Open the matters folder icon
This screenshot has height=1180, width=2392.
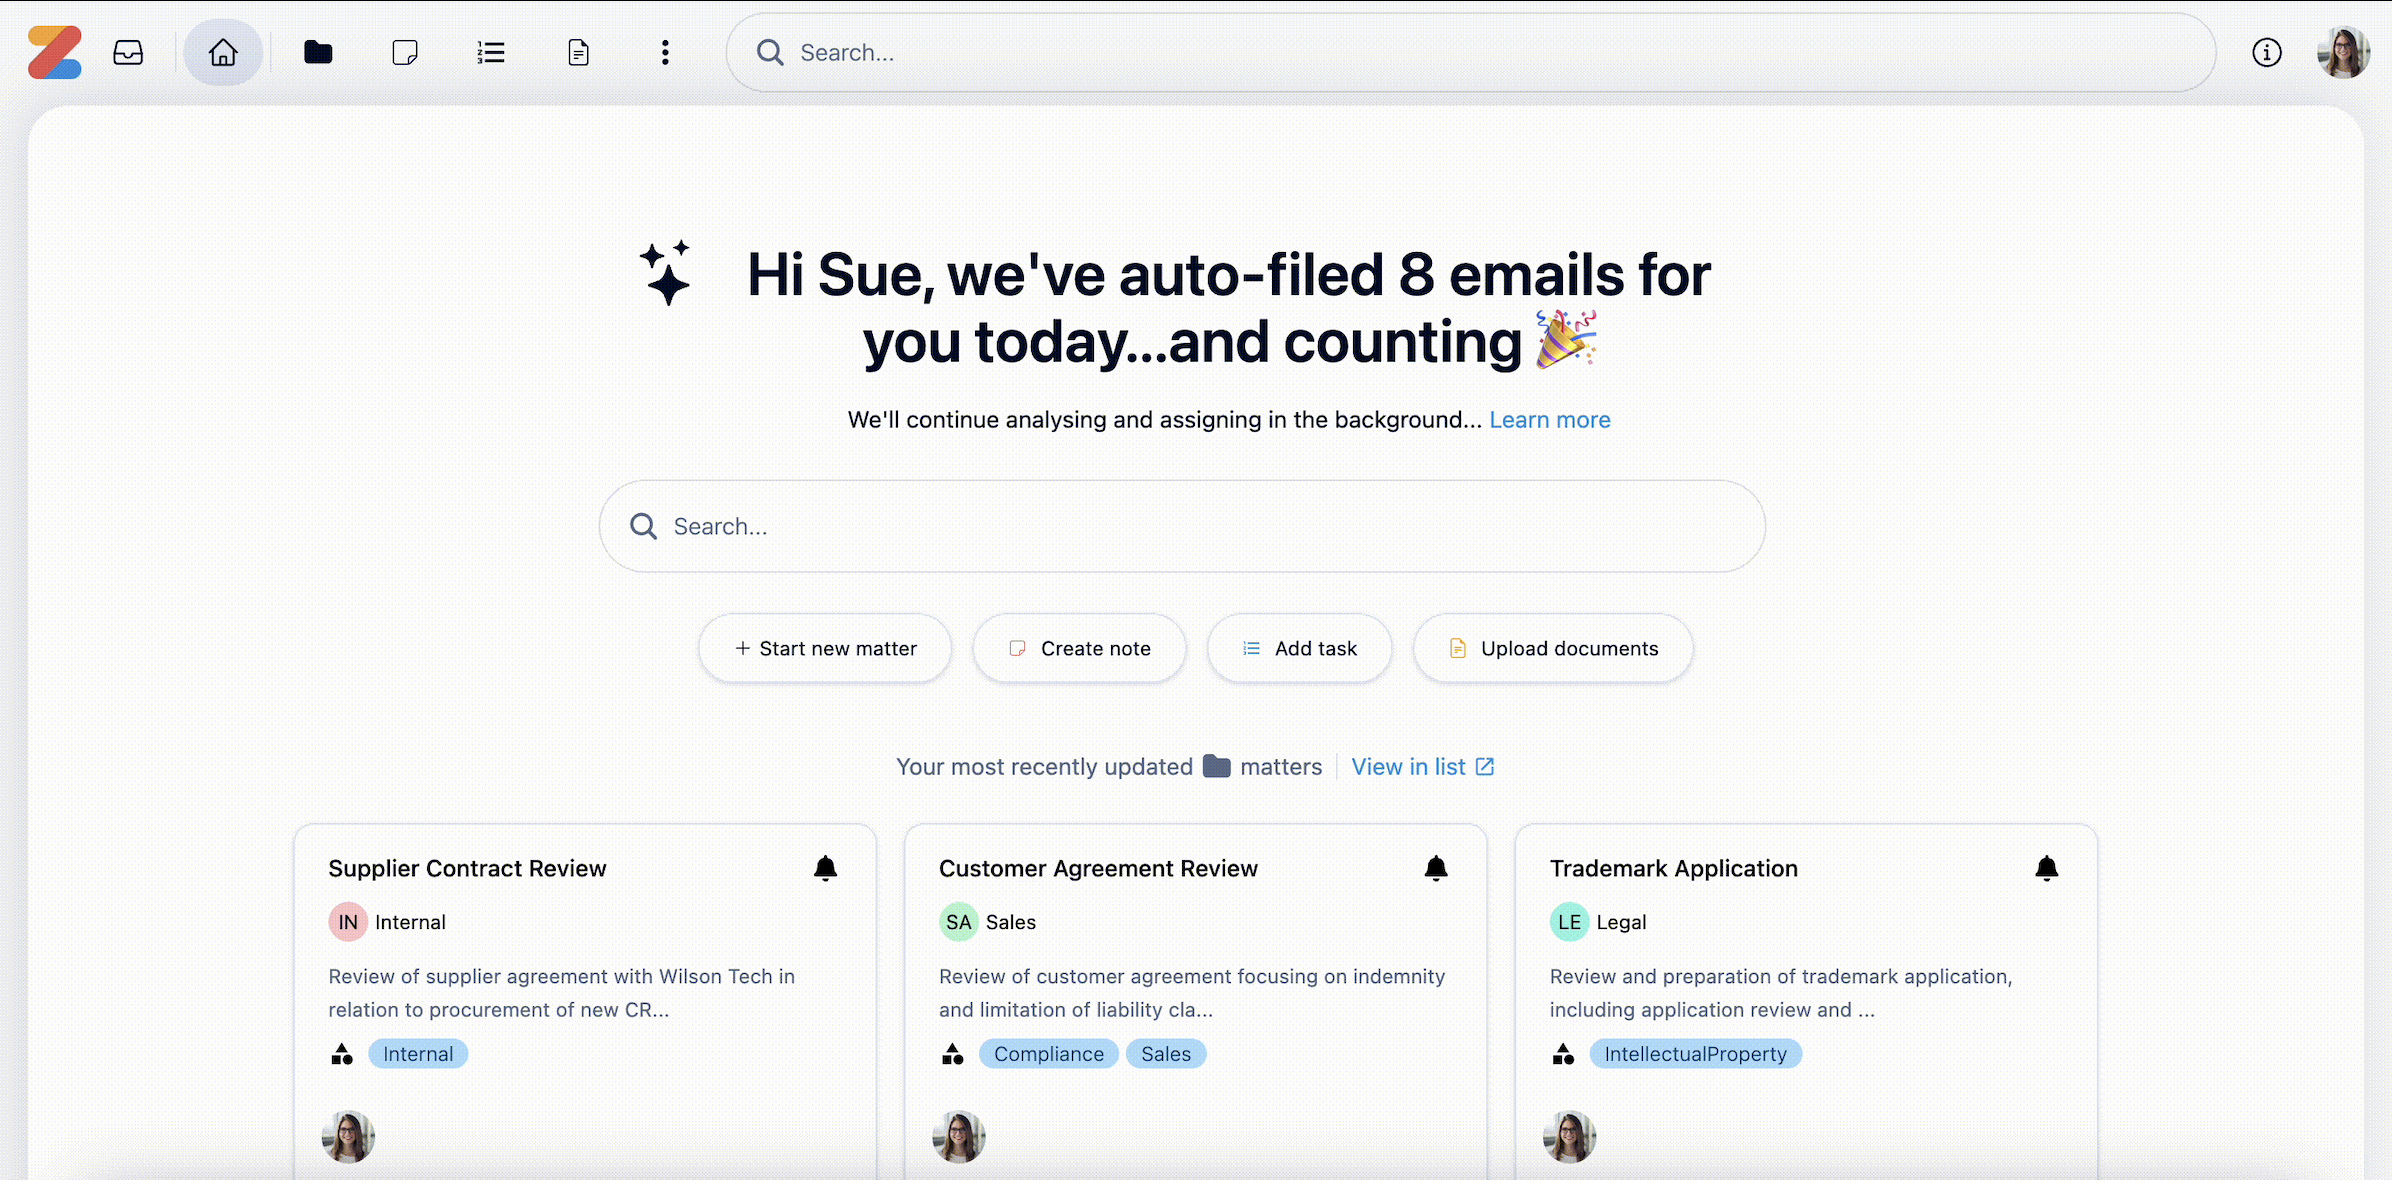pos(318,52)
